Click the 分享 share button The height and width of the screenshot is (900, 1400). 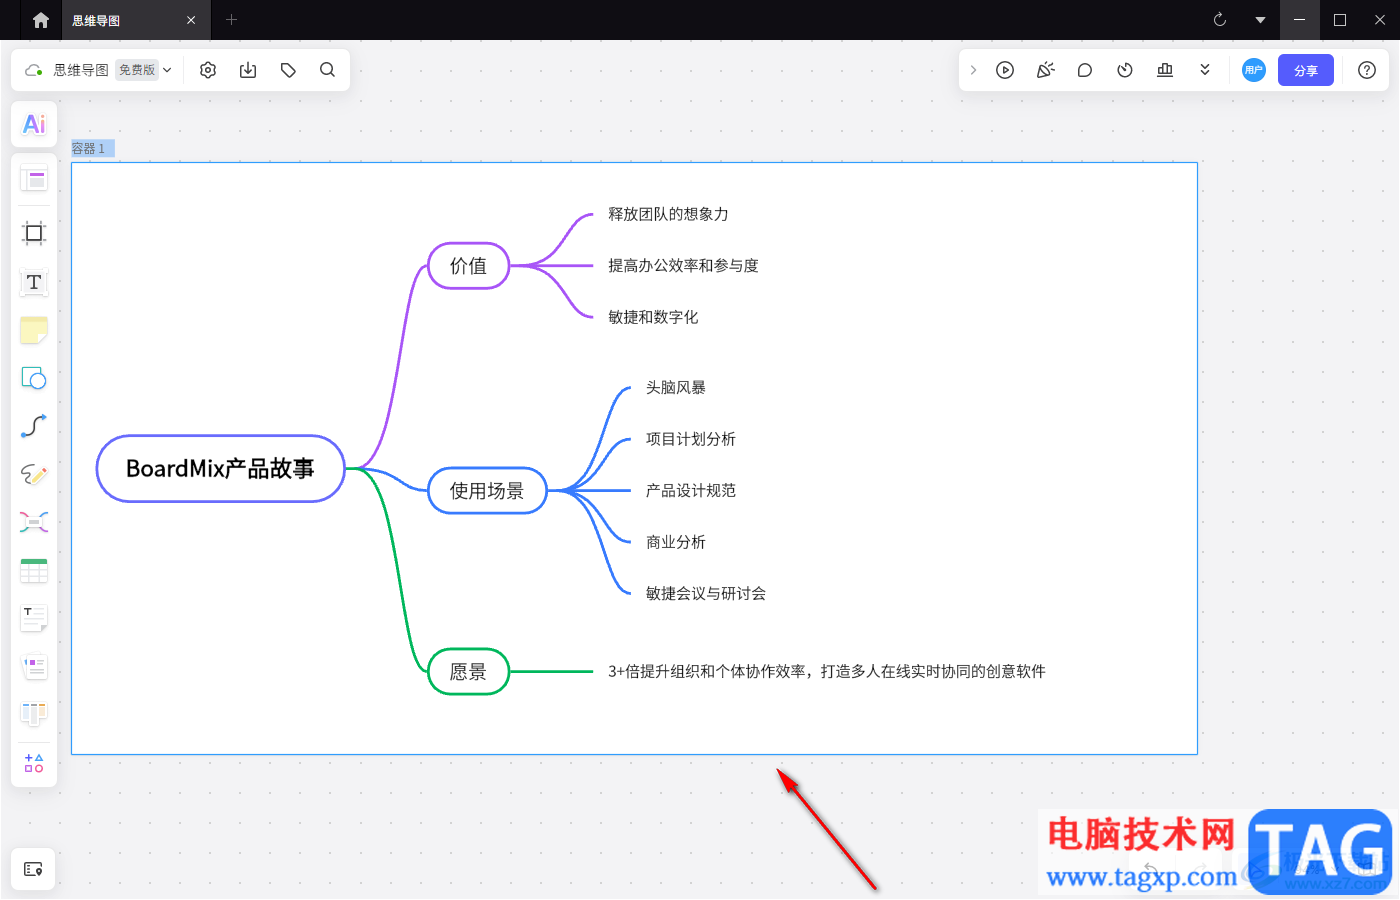(1306, 70)
